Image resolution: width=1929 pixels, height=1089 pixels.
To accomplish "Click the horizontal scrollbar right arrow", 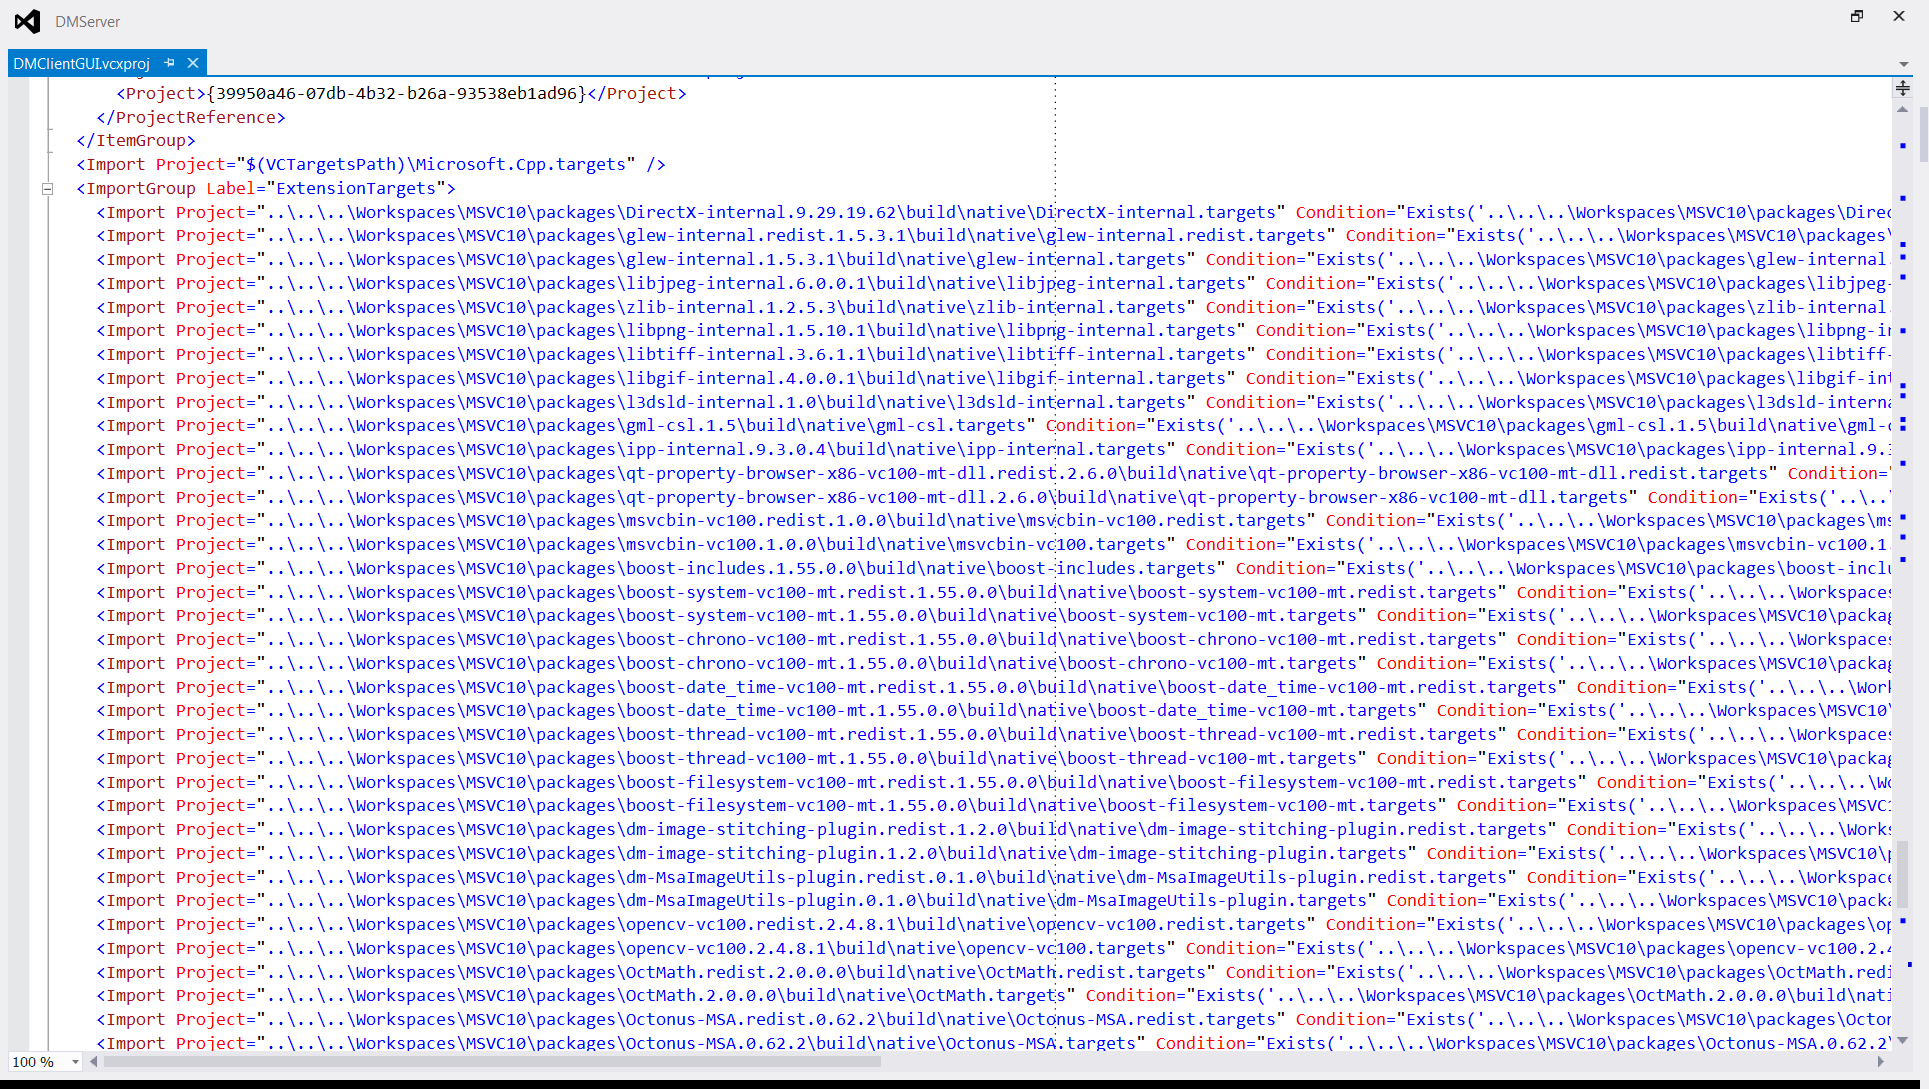I will click(x=1881, y=1062).
